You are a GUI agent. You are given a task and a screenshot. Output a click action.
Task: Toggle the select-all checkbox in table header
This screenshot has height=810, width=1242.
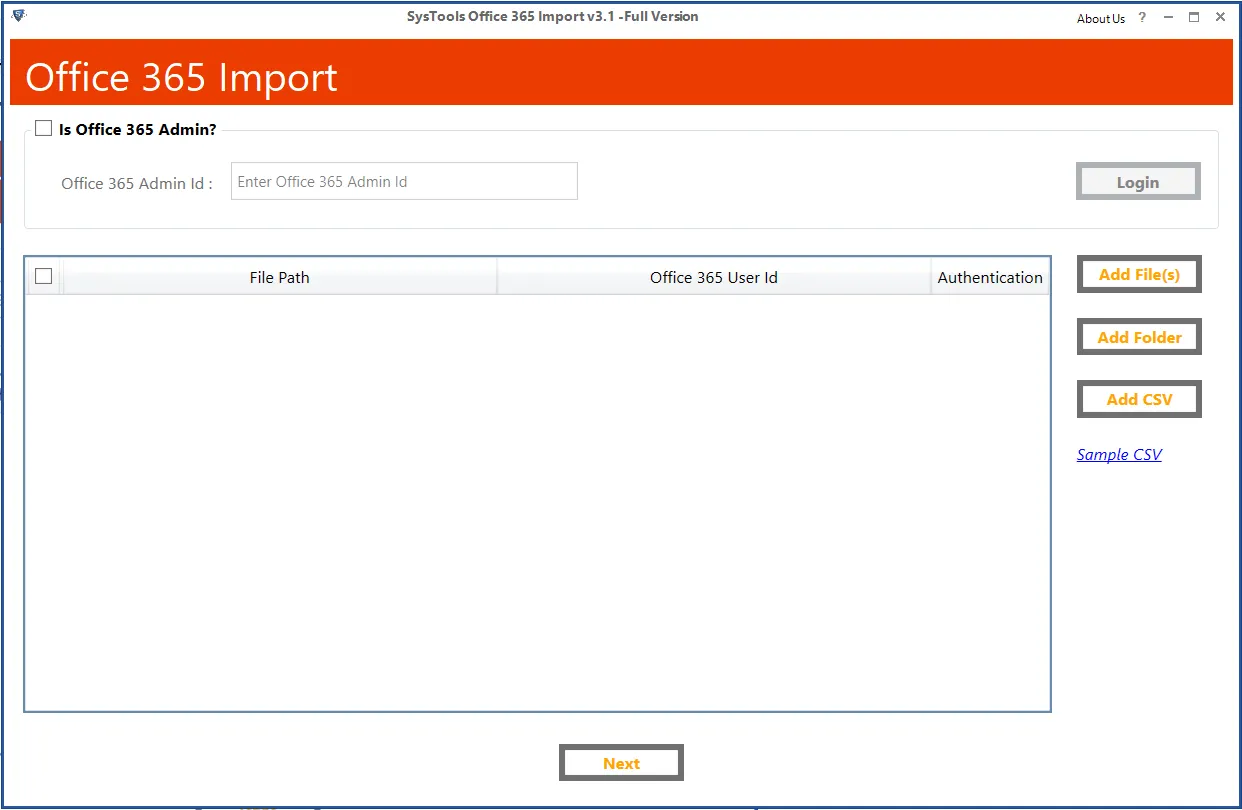[x=43, y=276]
